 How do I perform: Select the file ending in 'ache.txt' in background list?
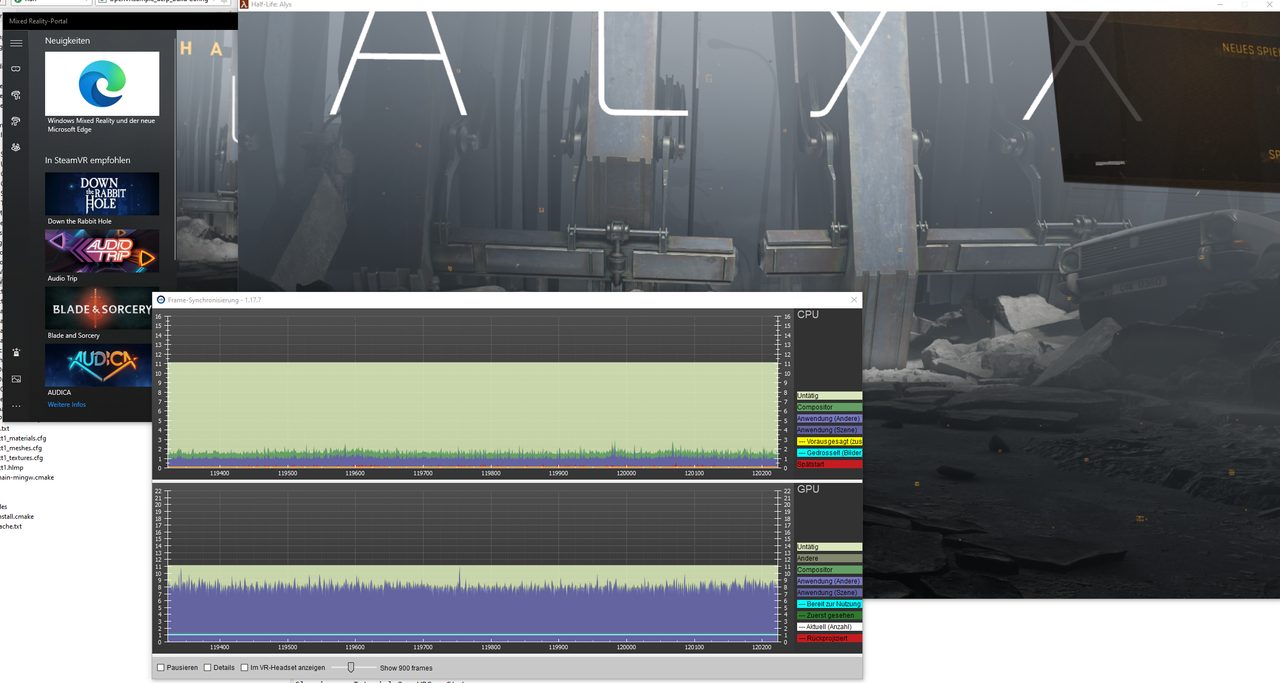point(11,526)
